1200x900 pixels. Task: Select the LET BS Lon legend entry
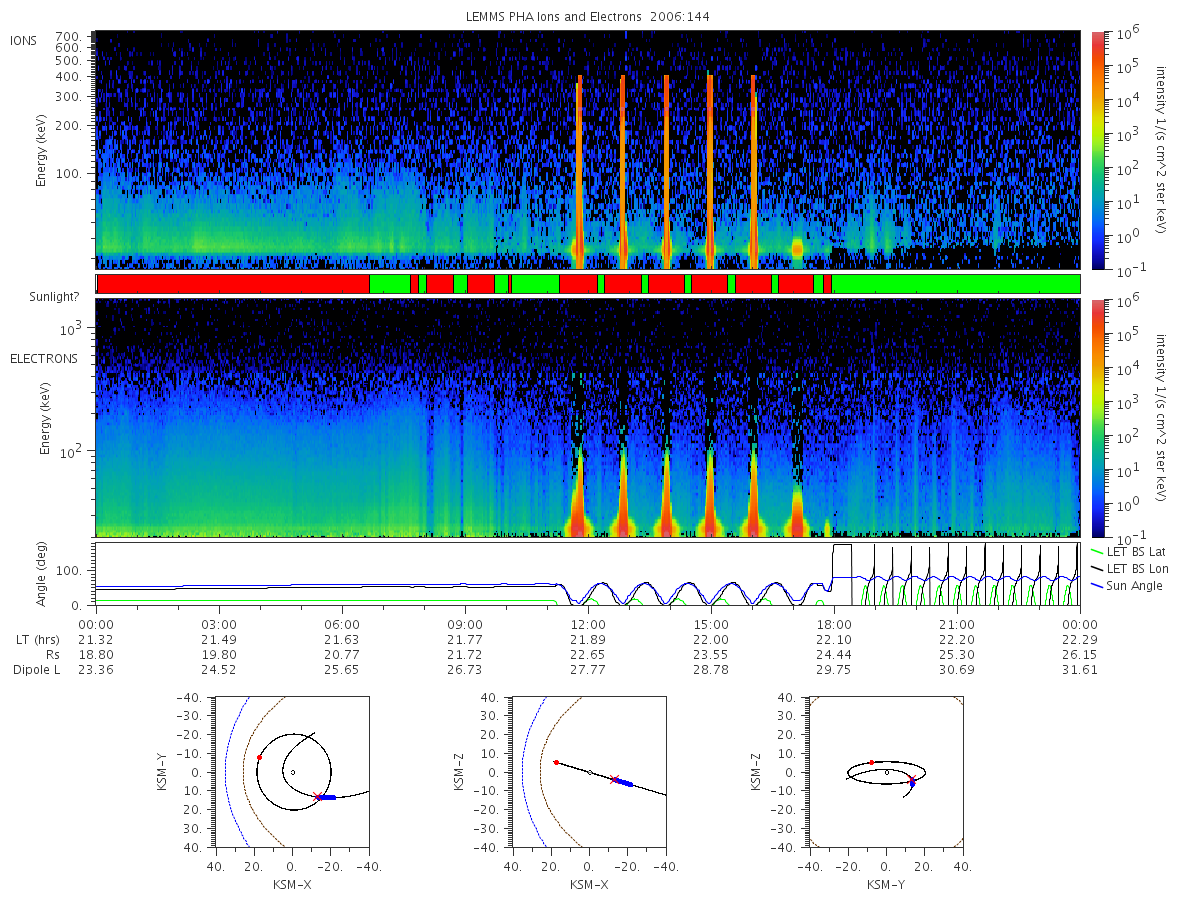coord(1128,568)
